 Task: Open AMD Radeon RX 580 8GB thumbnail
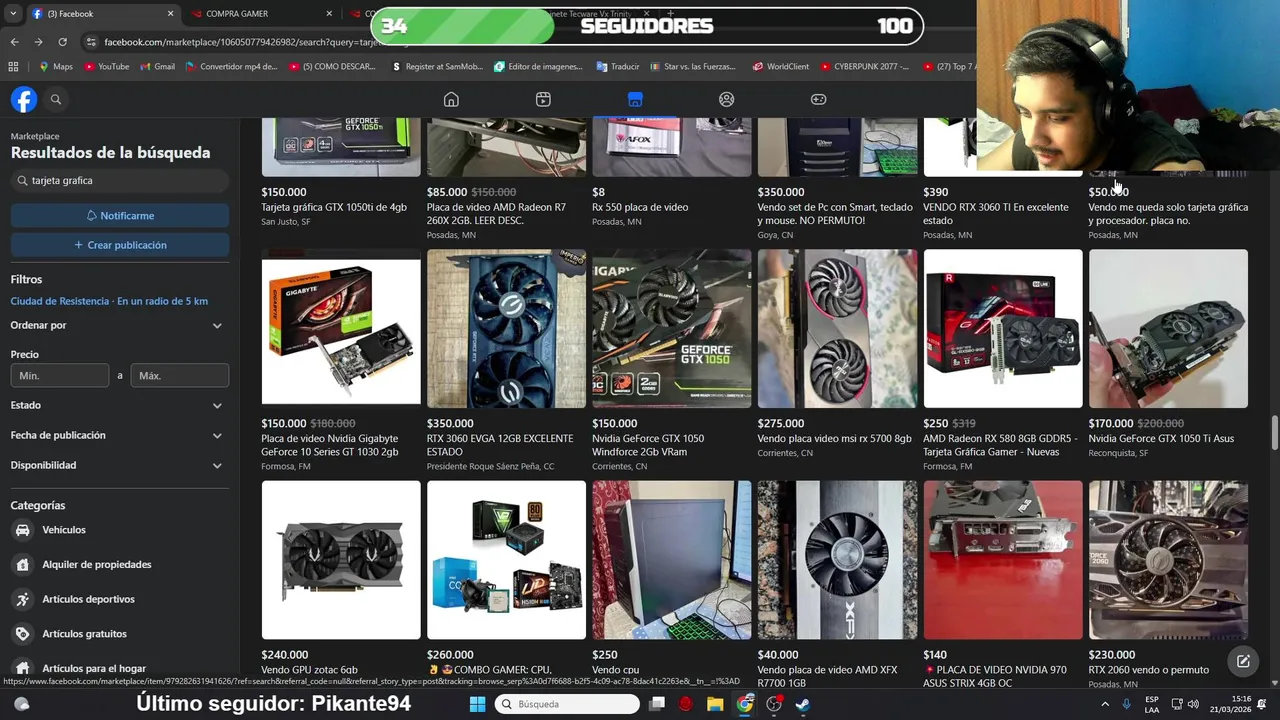1003,329
